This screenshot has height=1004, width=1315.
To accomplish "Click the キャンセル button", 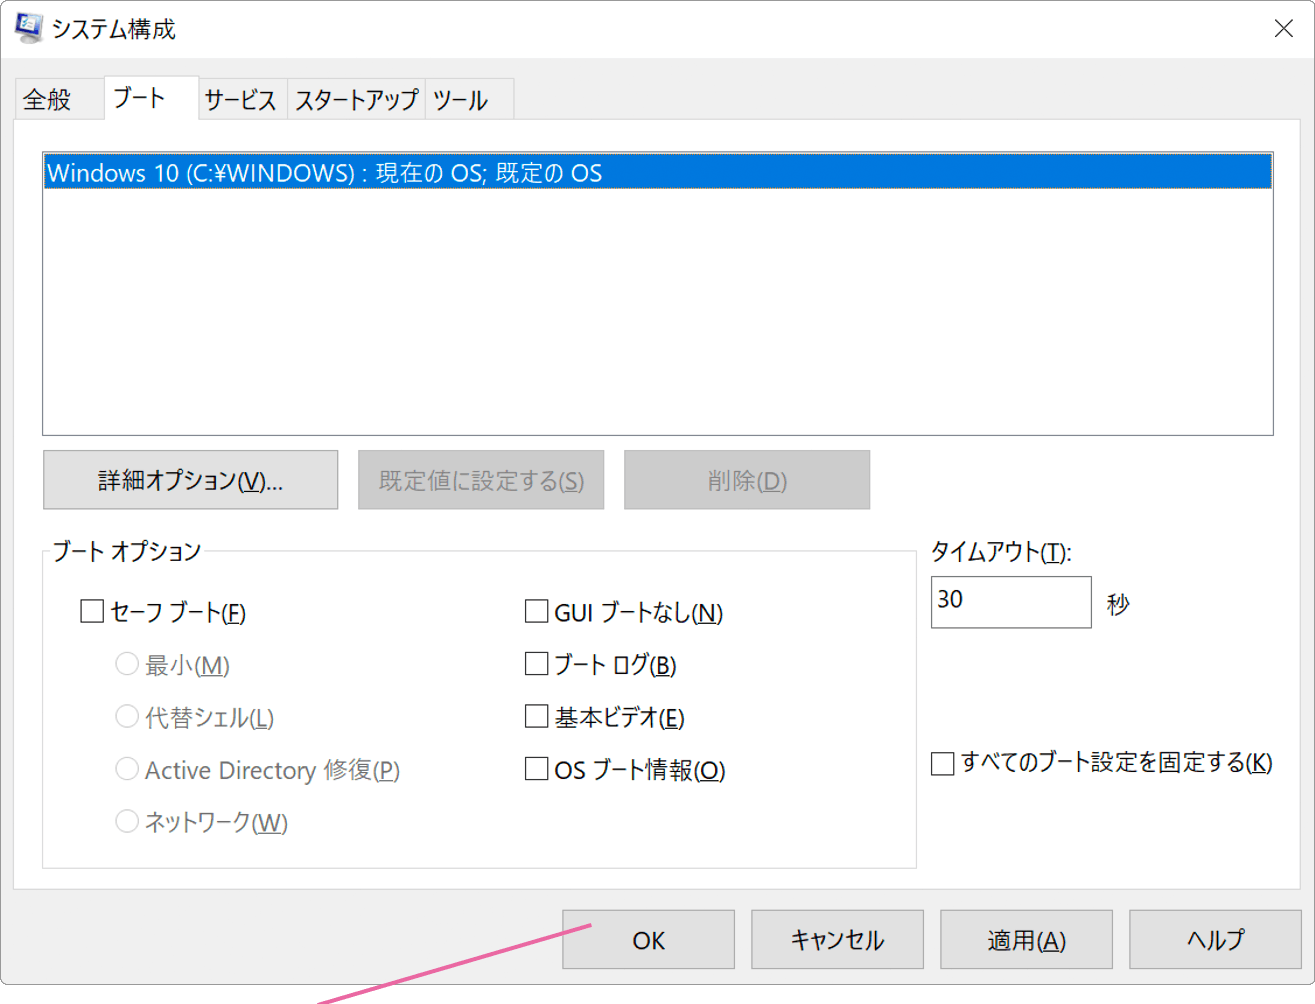I will 837,940.
